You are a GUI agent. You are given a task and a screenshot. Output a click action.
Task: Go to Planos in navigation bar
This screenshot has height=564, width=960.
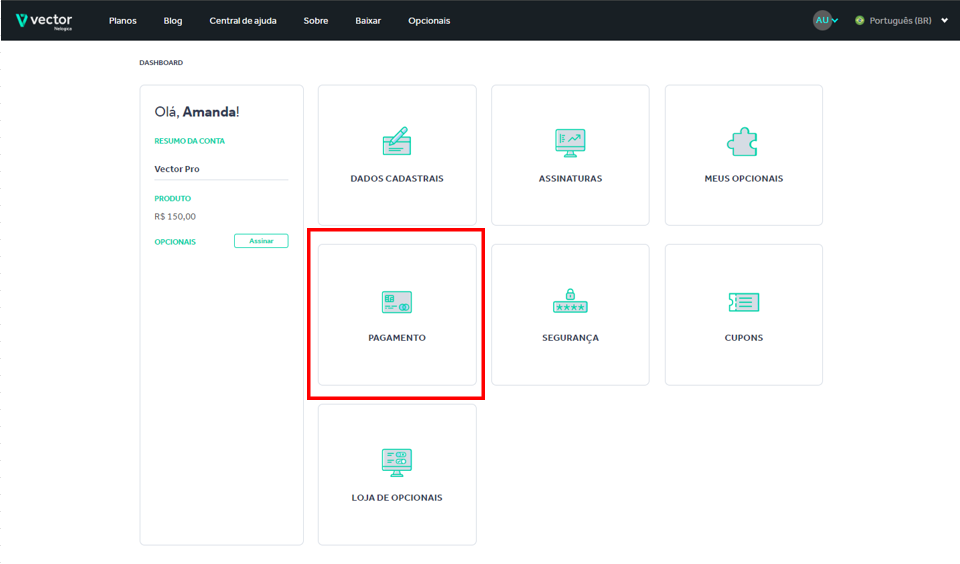tap(123, 21)
